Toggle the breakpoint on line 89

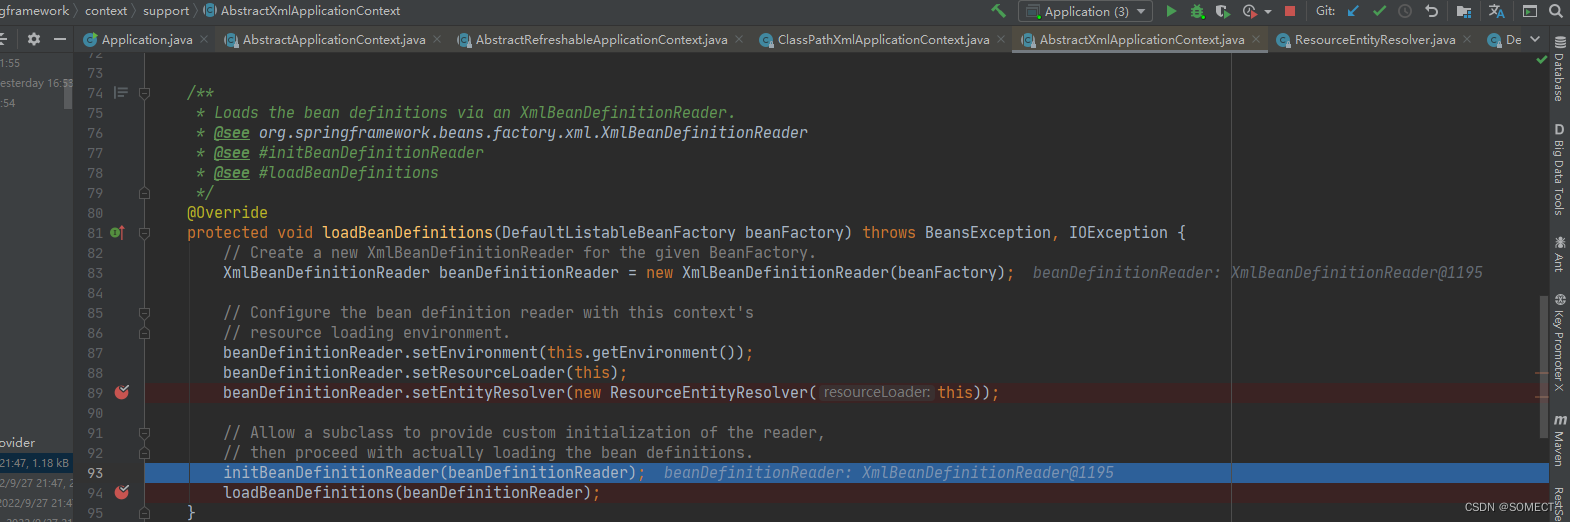coord(122,393)
